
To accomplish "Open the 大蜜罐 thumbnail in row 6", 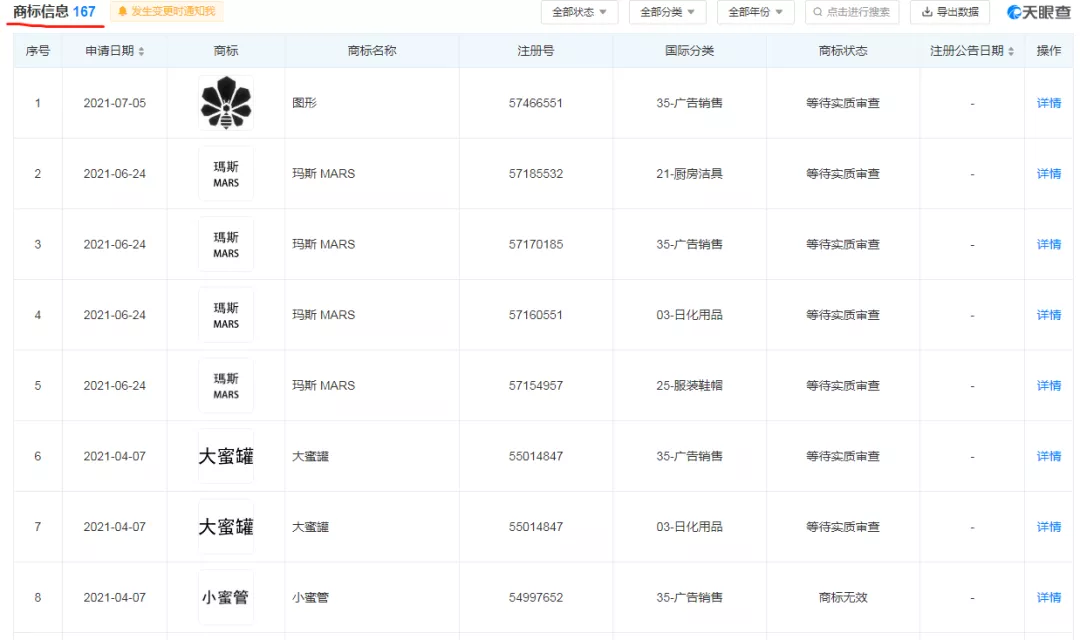I will pos(226,456).
